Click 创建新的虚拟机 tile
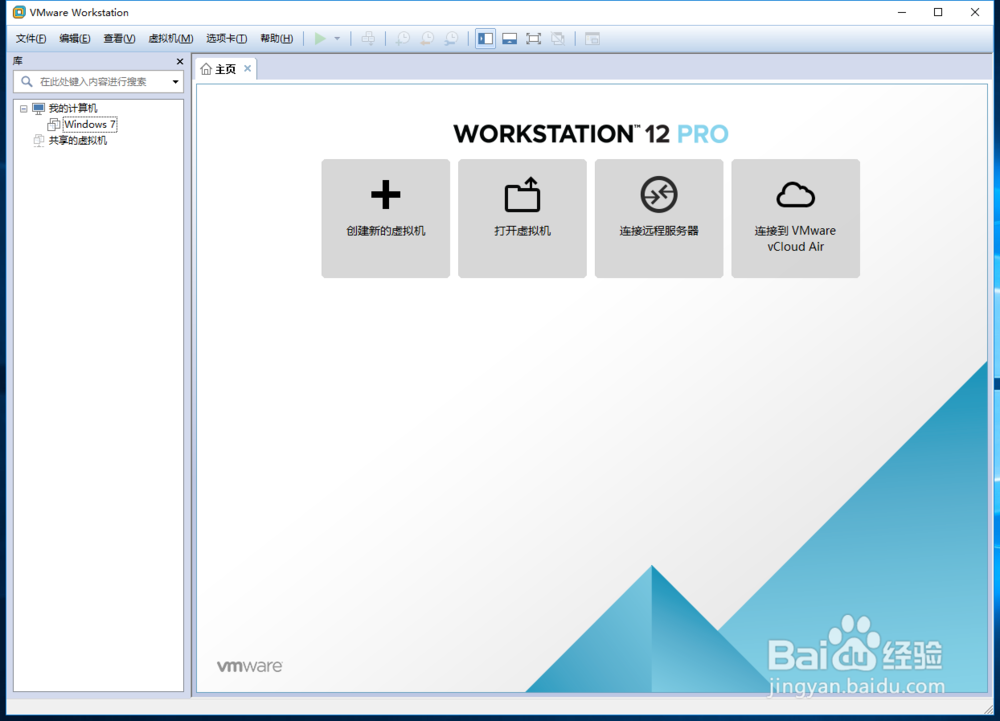This screenshot has width=1000, height=721. pyautogui.click(x=386, y=219)
